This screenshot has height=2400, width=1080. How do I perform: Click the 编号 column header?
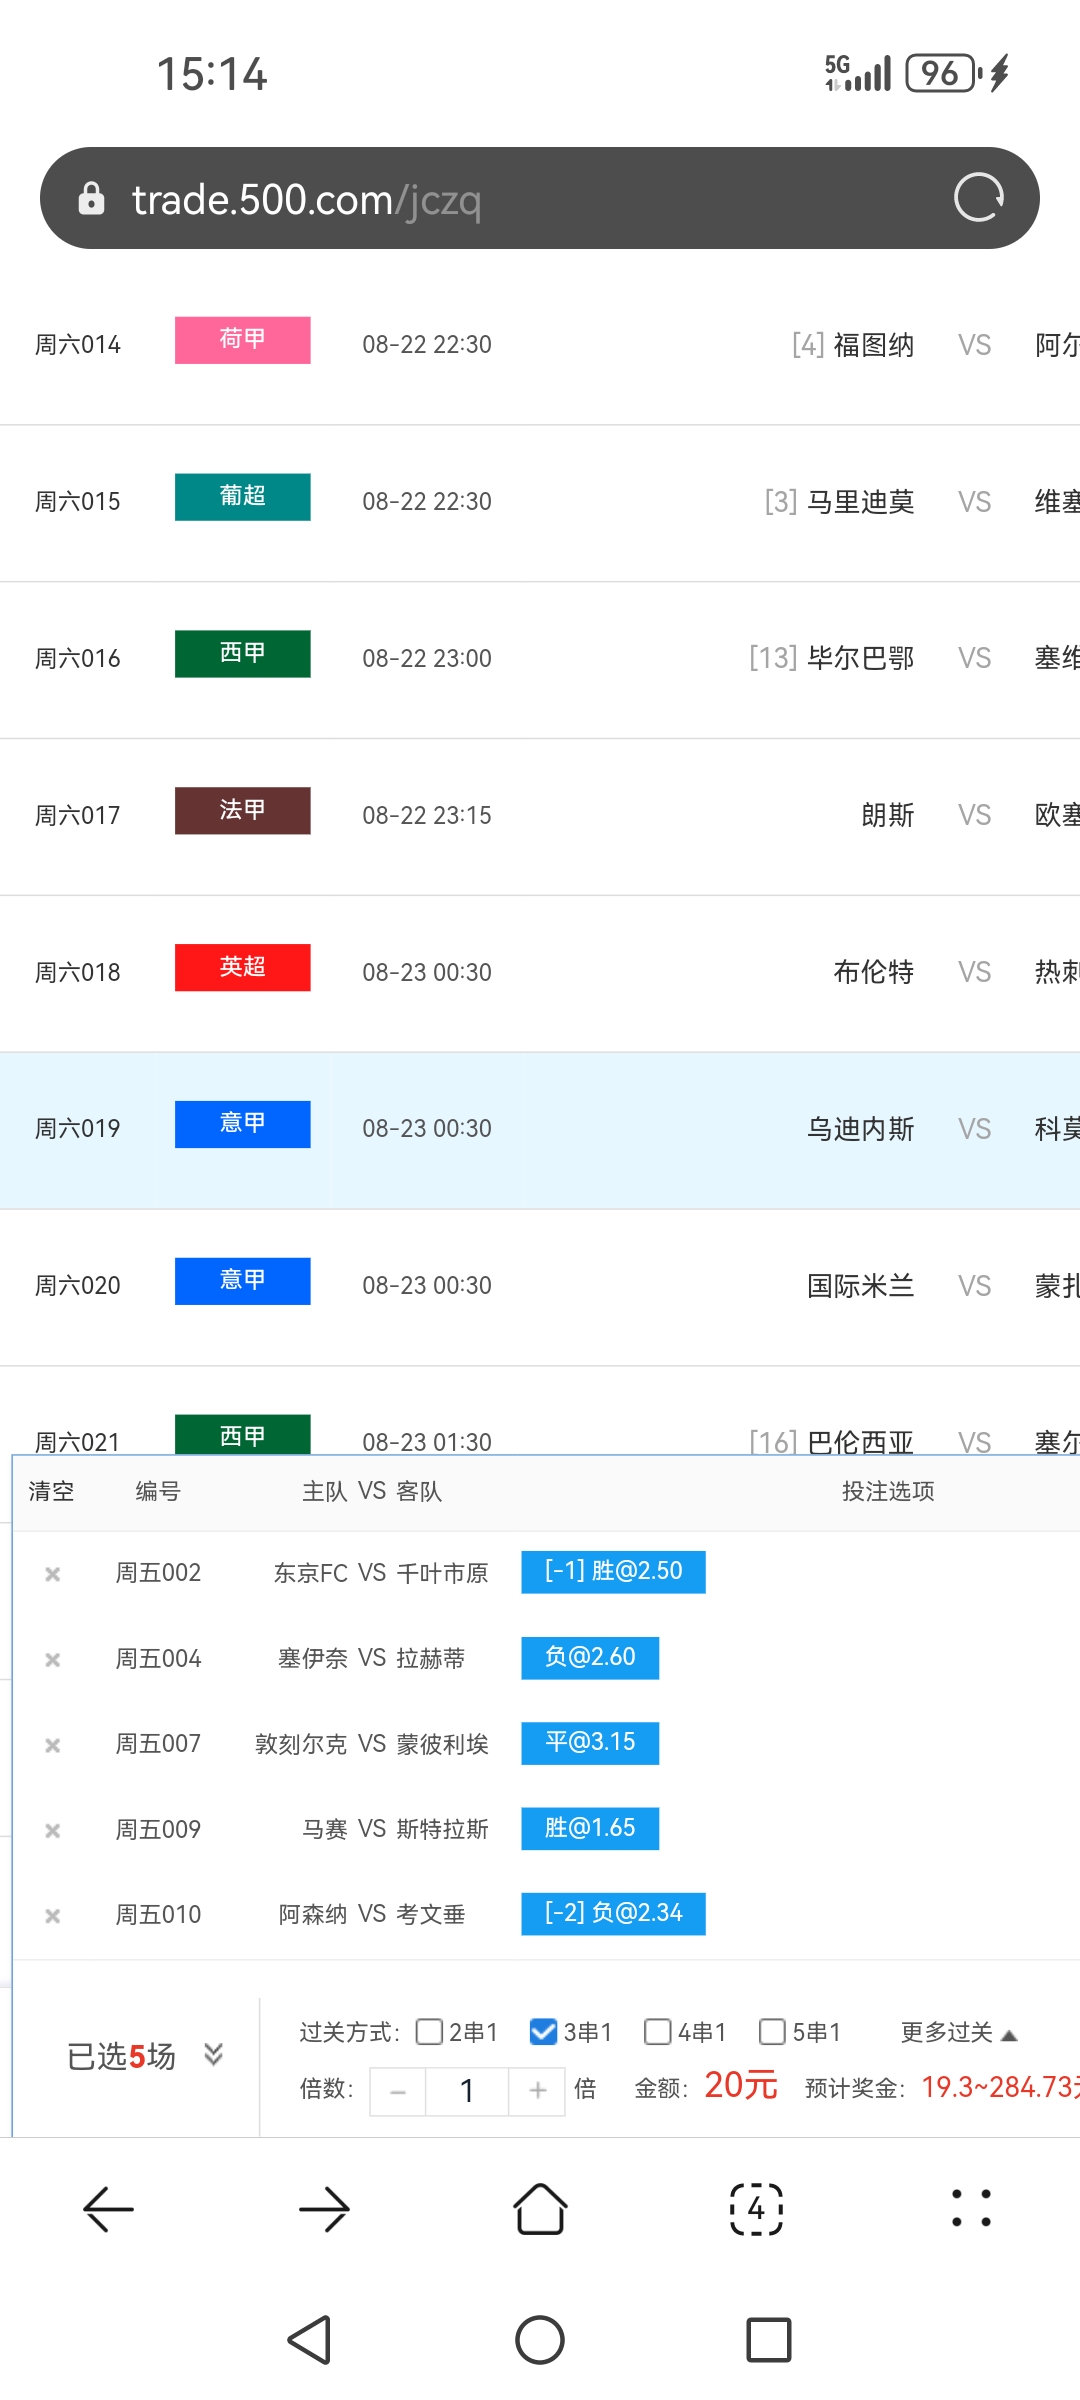[158, 1491]
